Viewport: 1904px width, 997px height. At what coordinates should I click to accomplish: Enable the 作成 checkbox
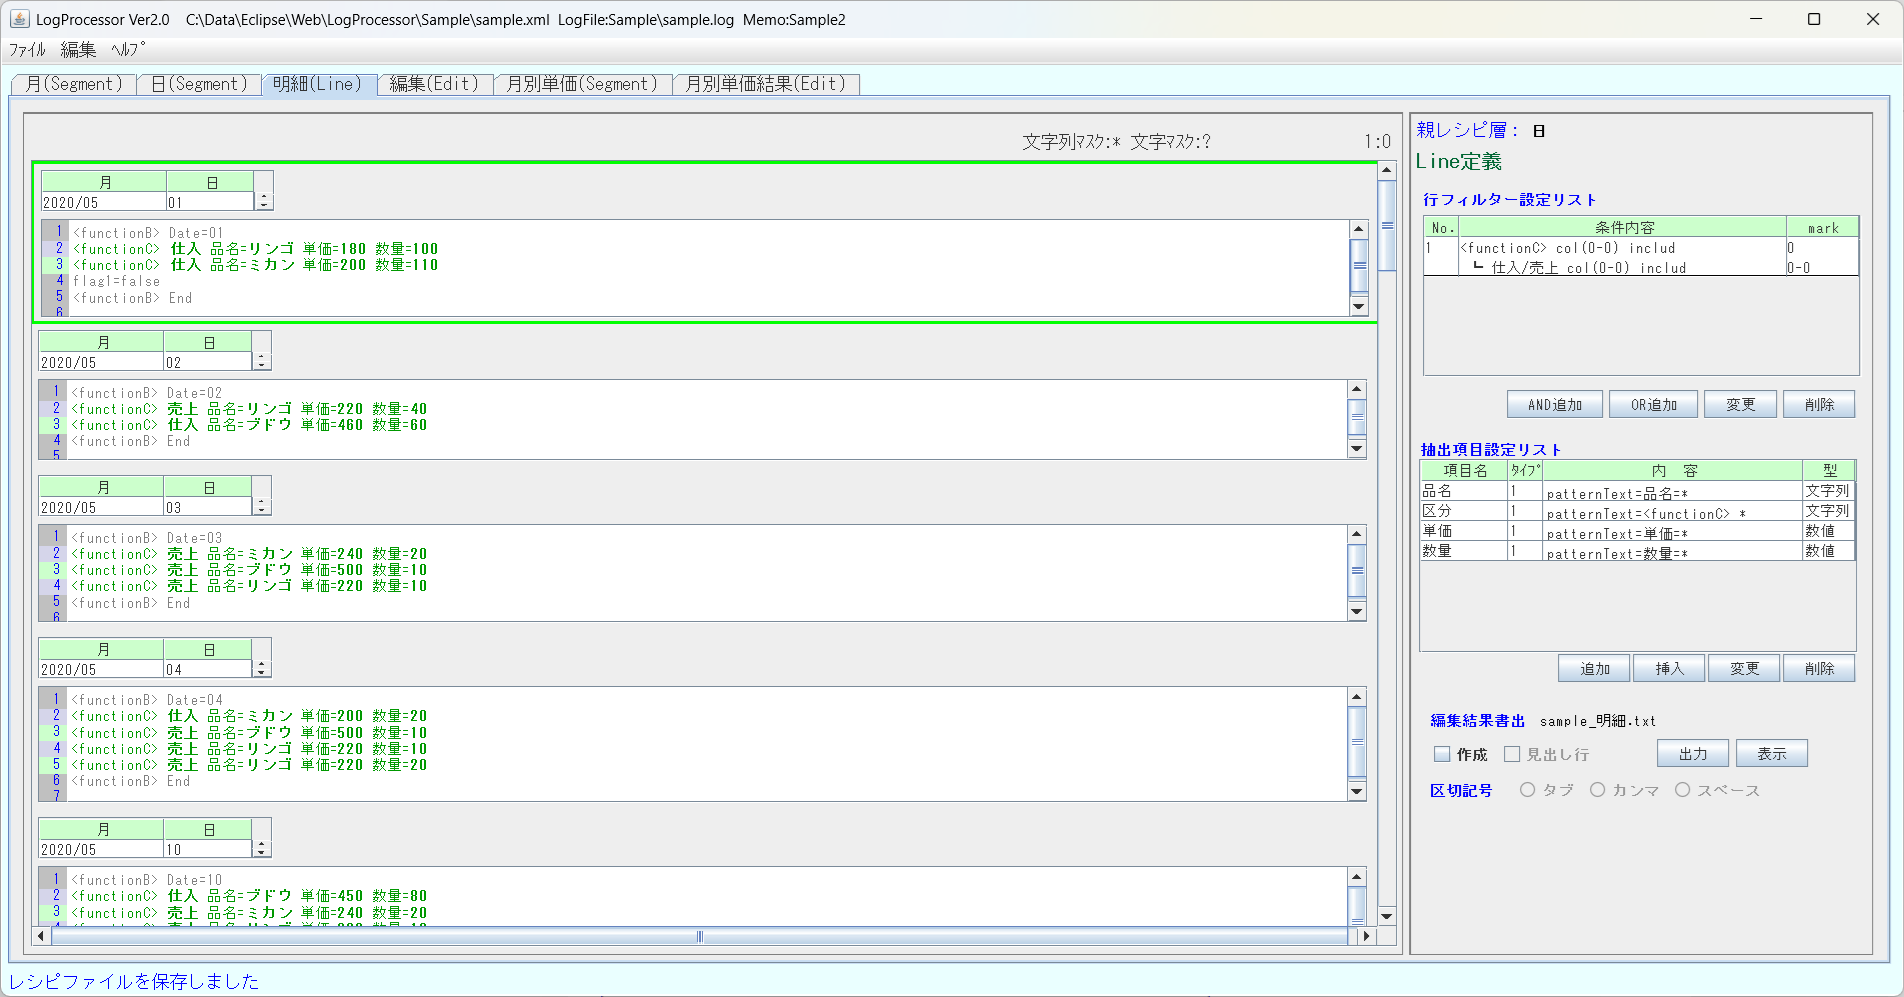click(x=1442, y=754)
